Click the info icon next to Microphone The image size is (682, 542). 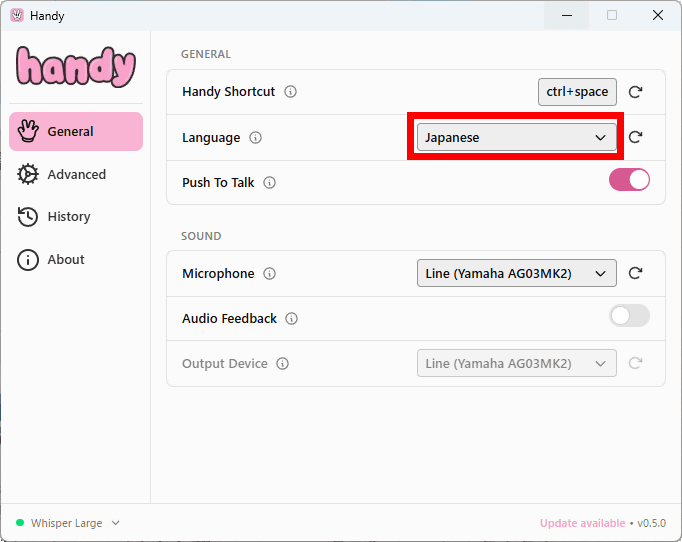269,274
